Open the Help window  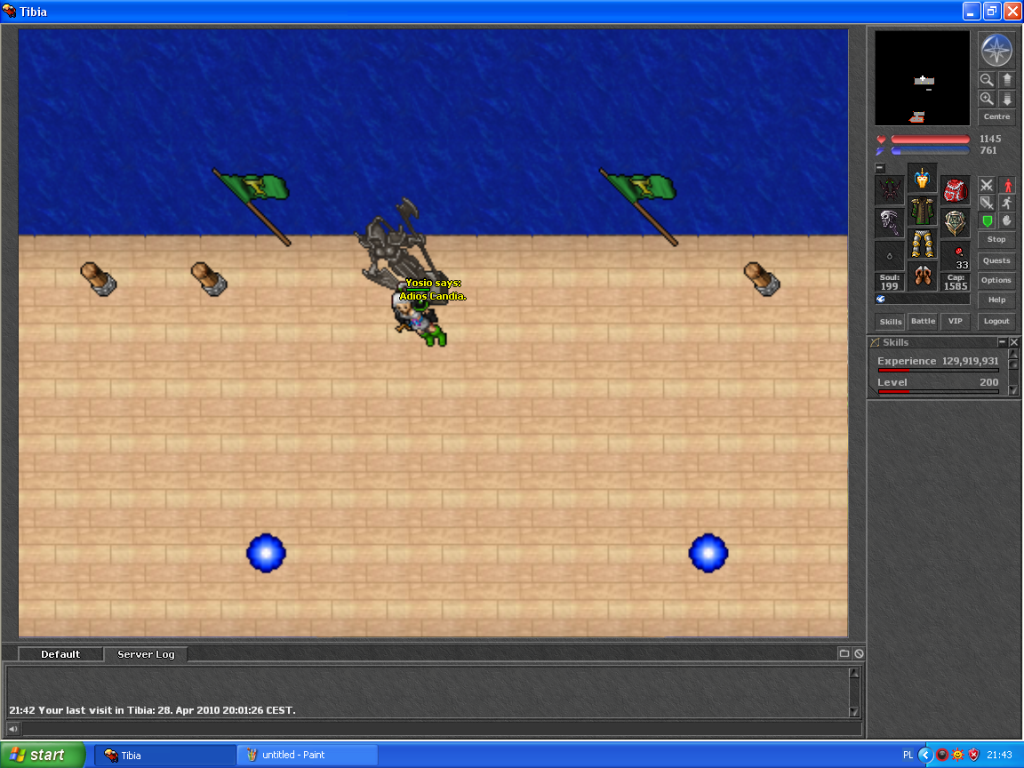pyautogui.click(x=997, y=300)
